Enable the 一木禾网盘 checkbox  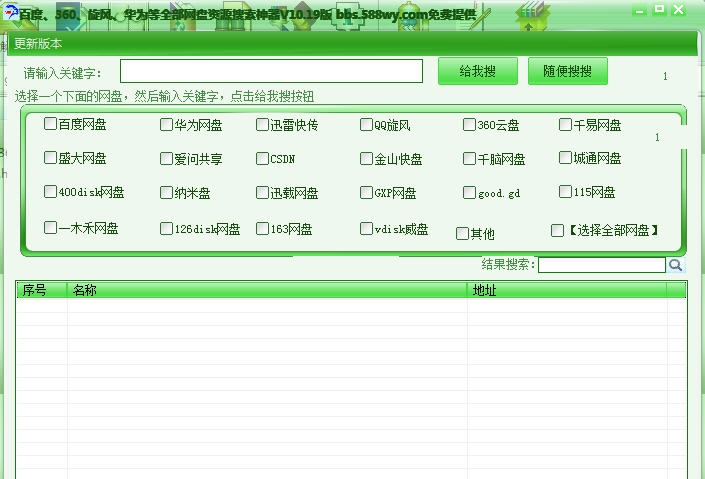pos(50,228)
